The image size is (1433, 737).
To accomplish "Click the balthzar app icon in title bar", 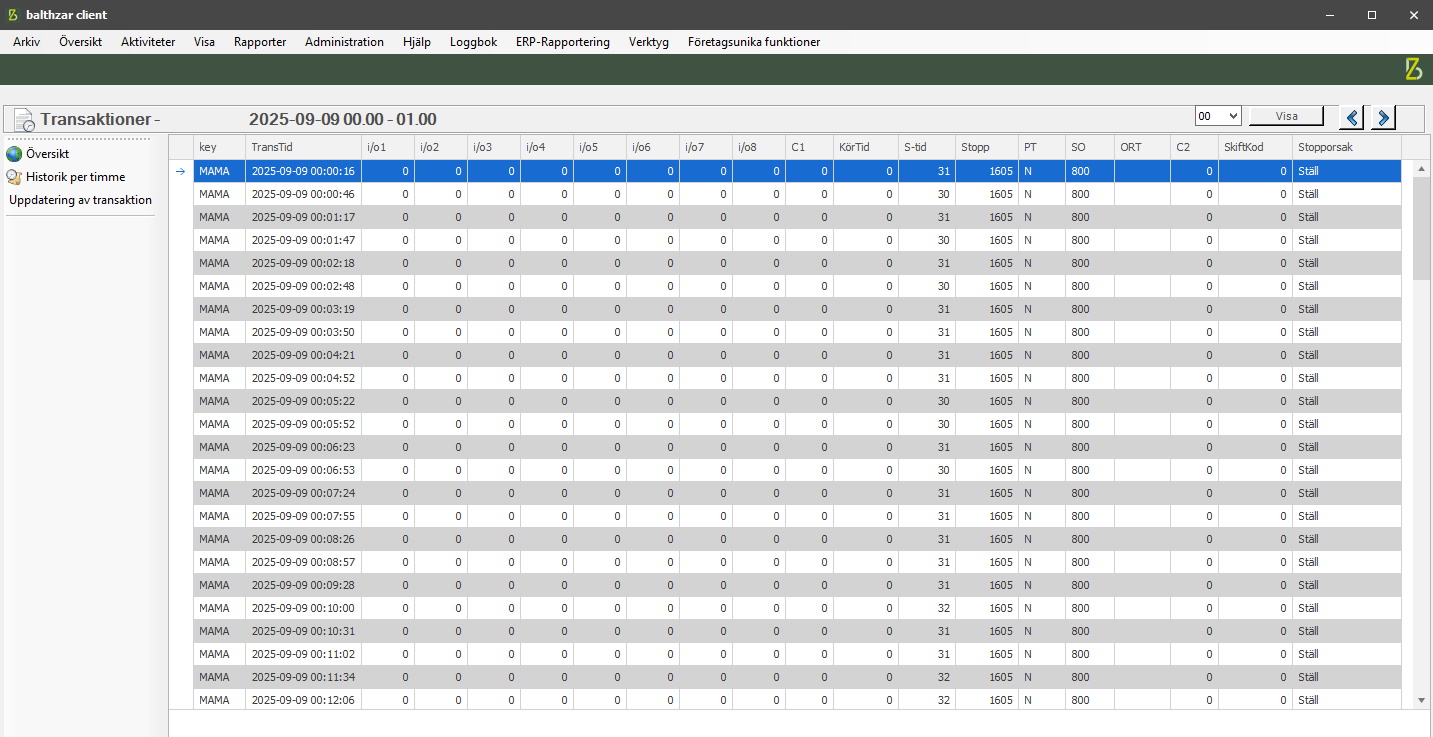I will [x=13, y=15].
